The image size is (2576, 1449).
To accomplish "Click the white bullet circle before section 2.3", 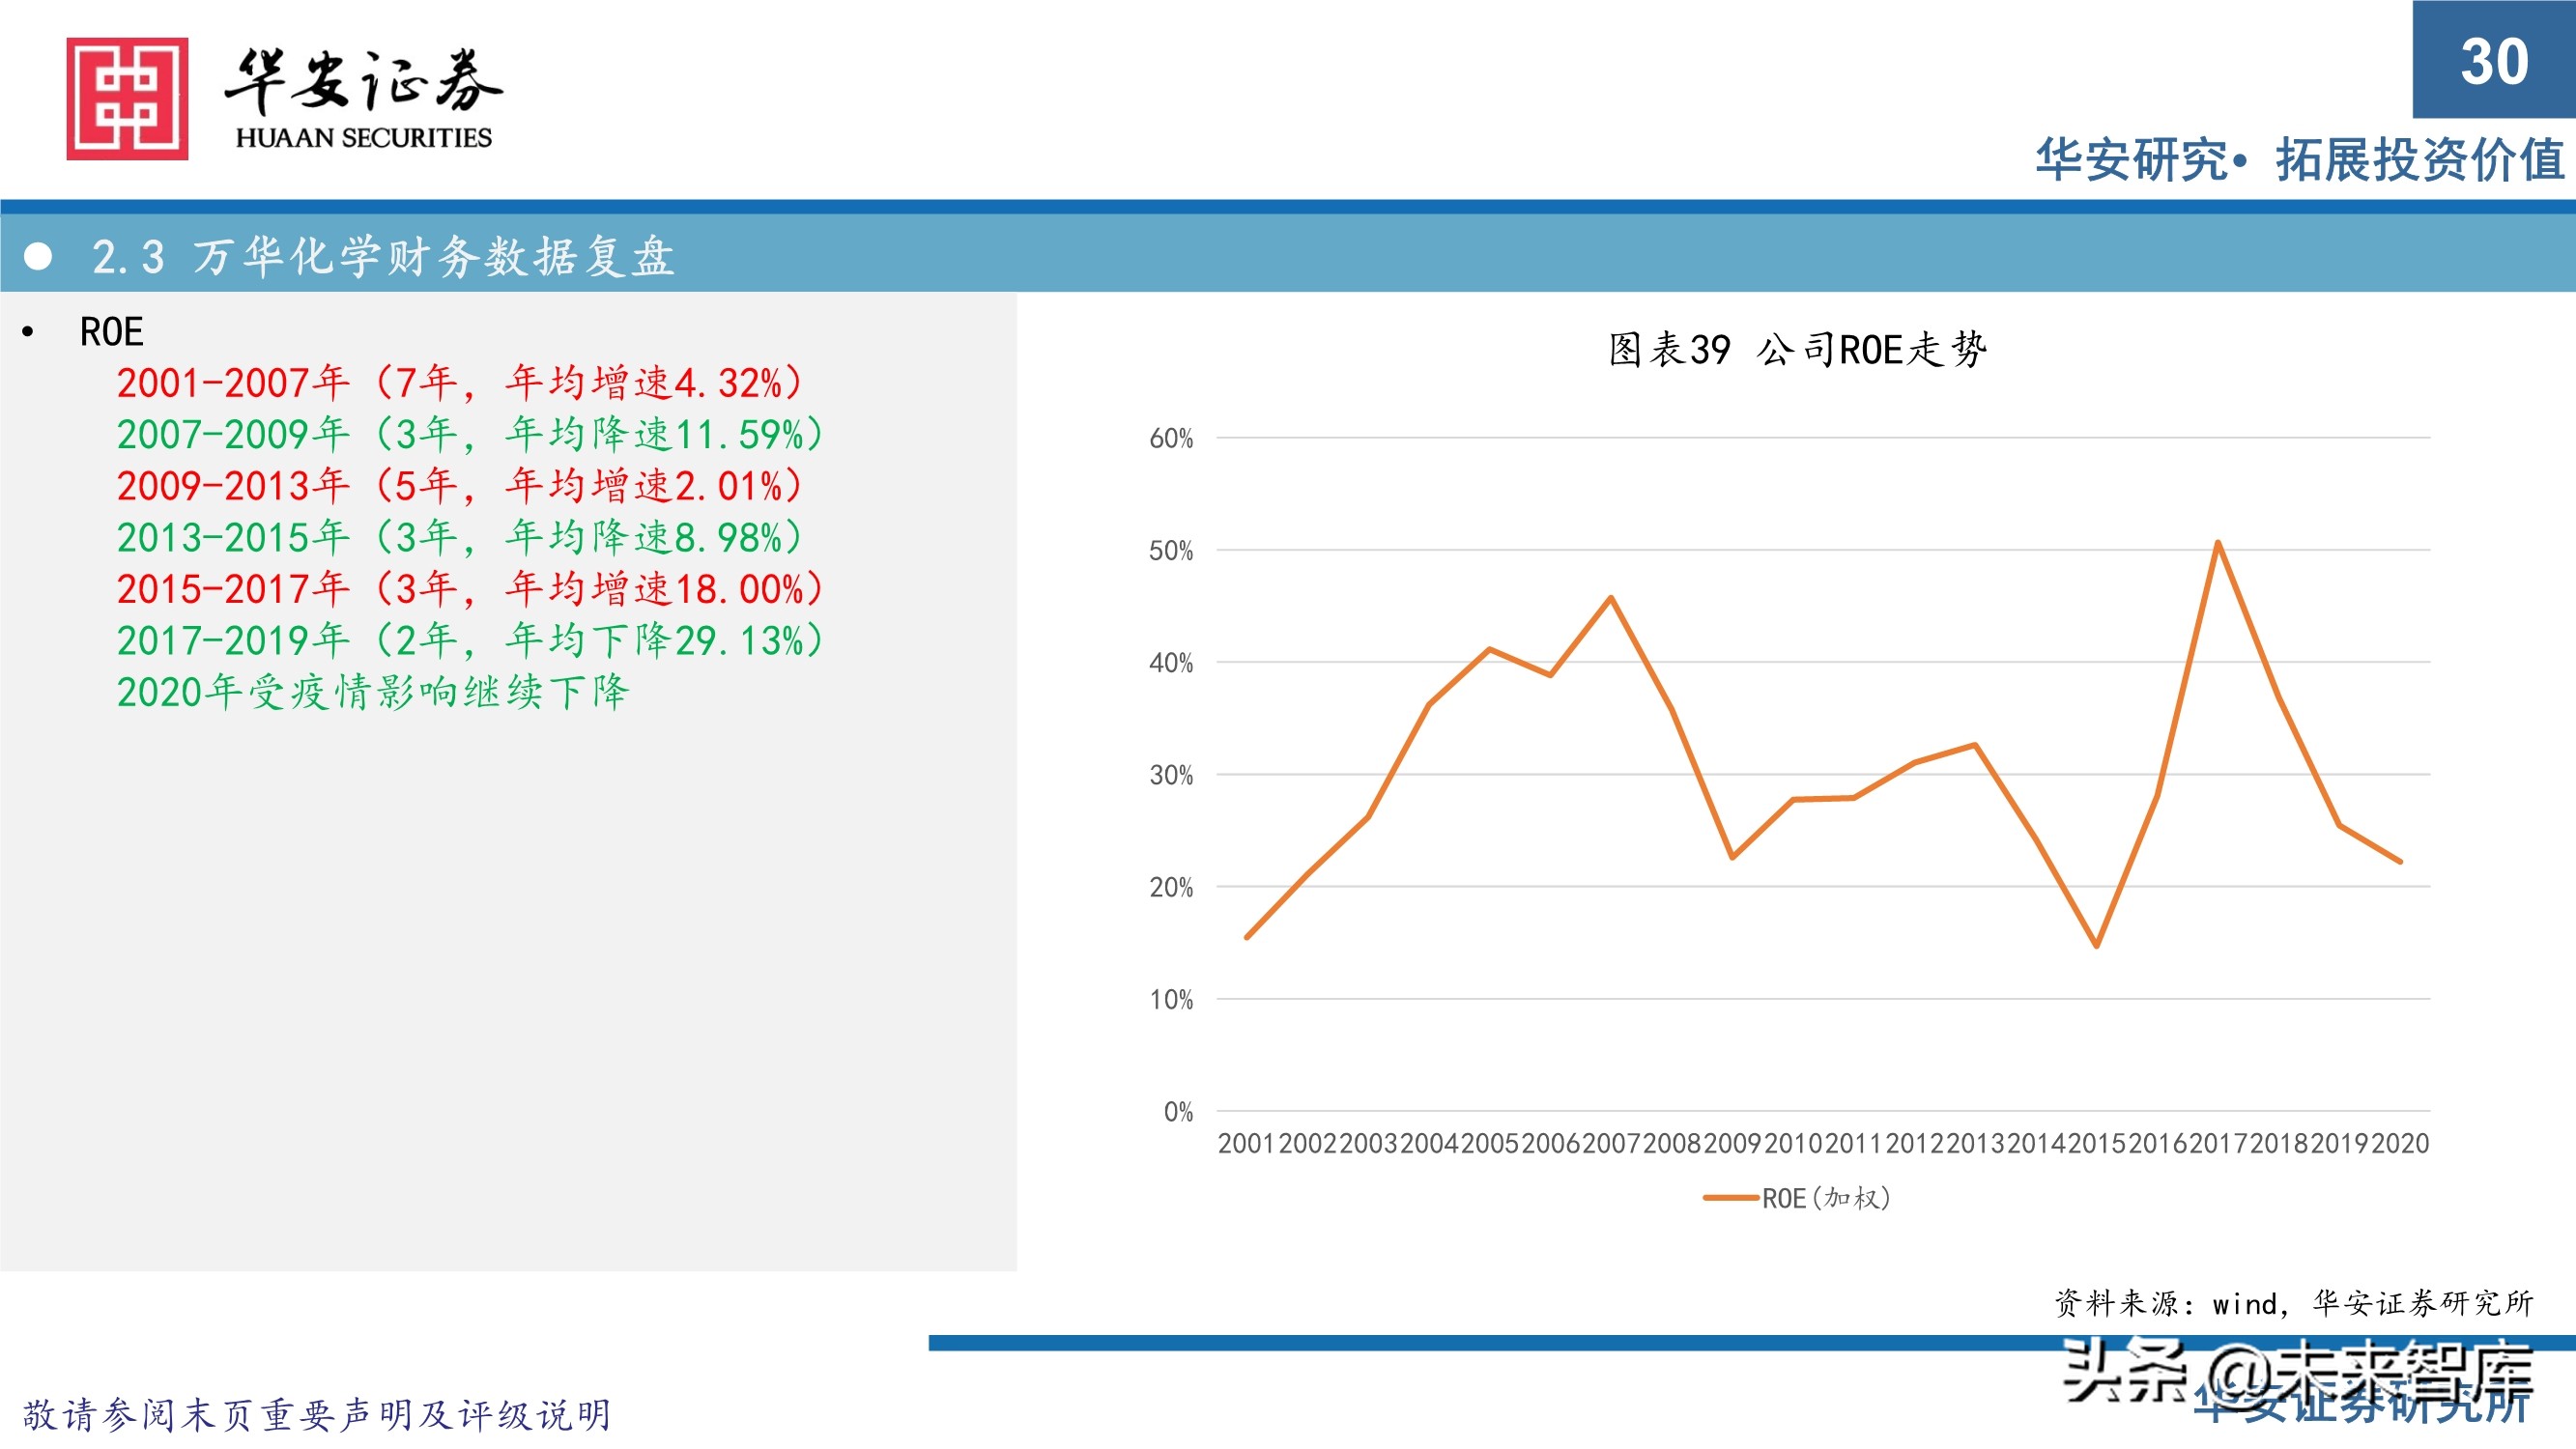I will point(38,257).
